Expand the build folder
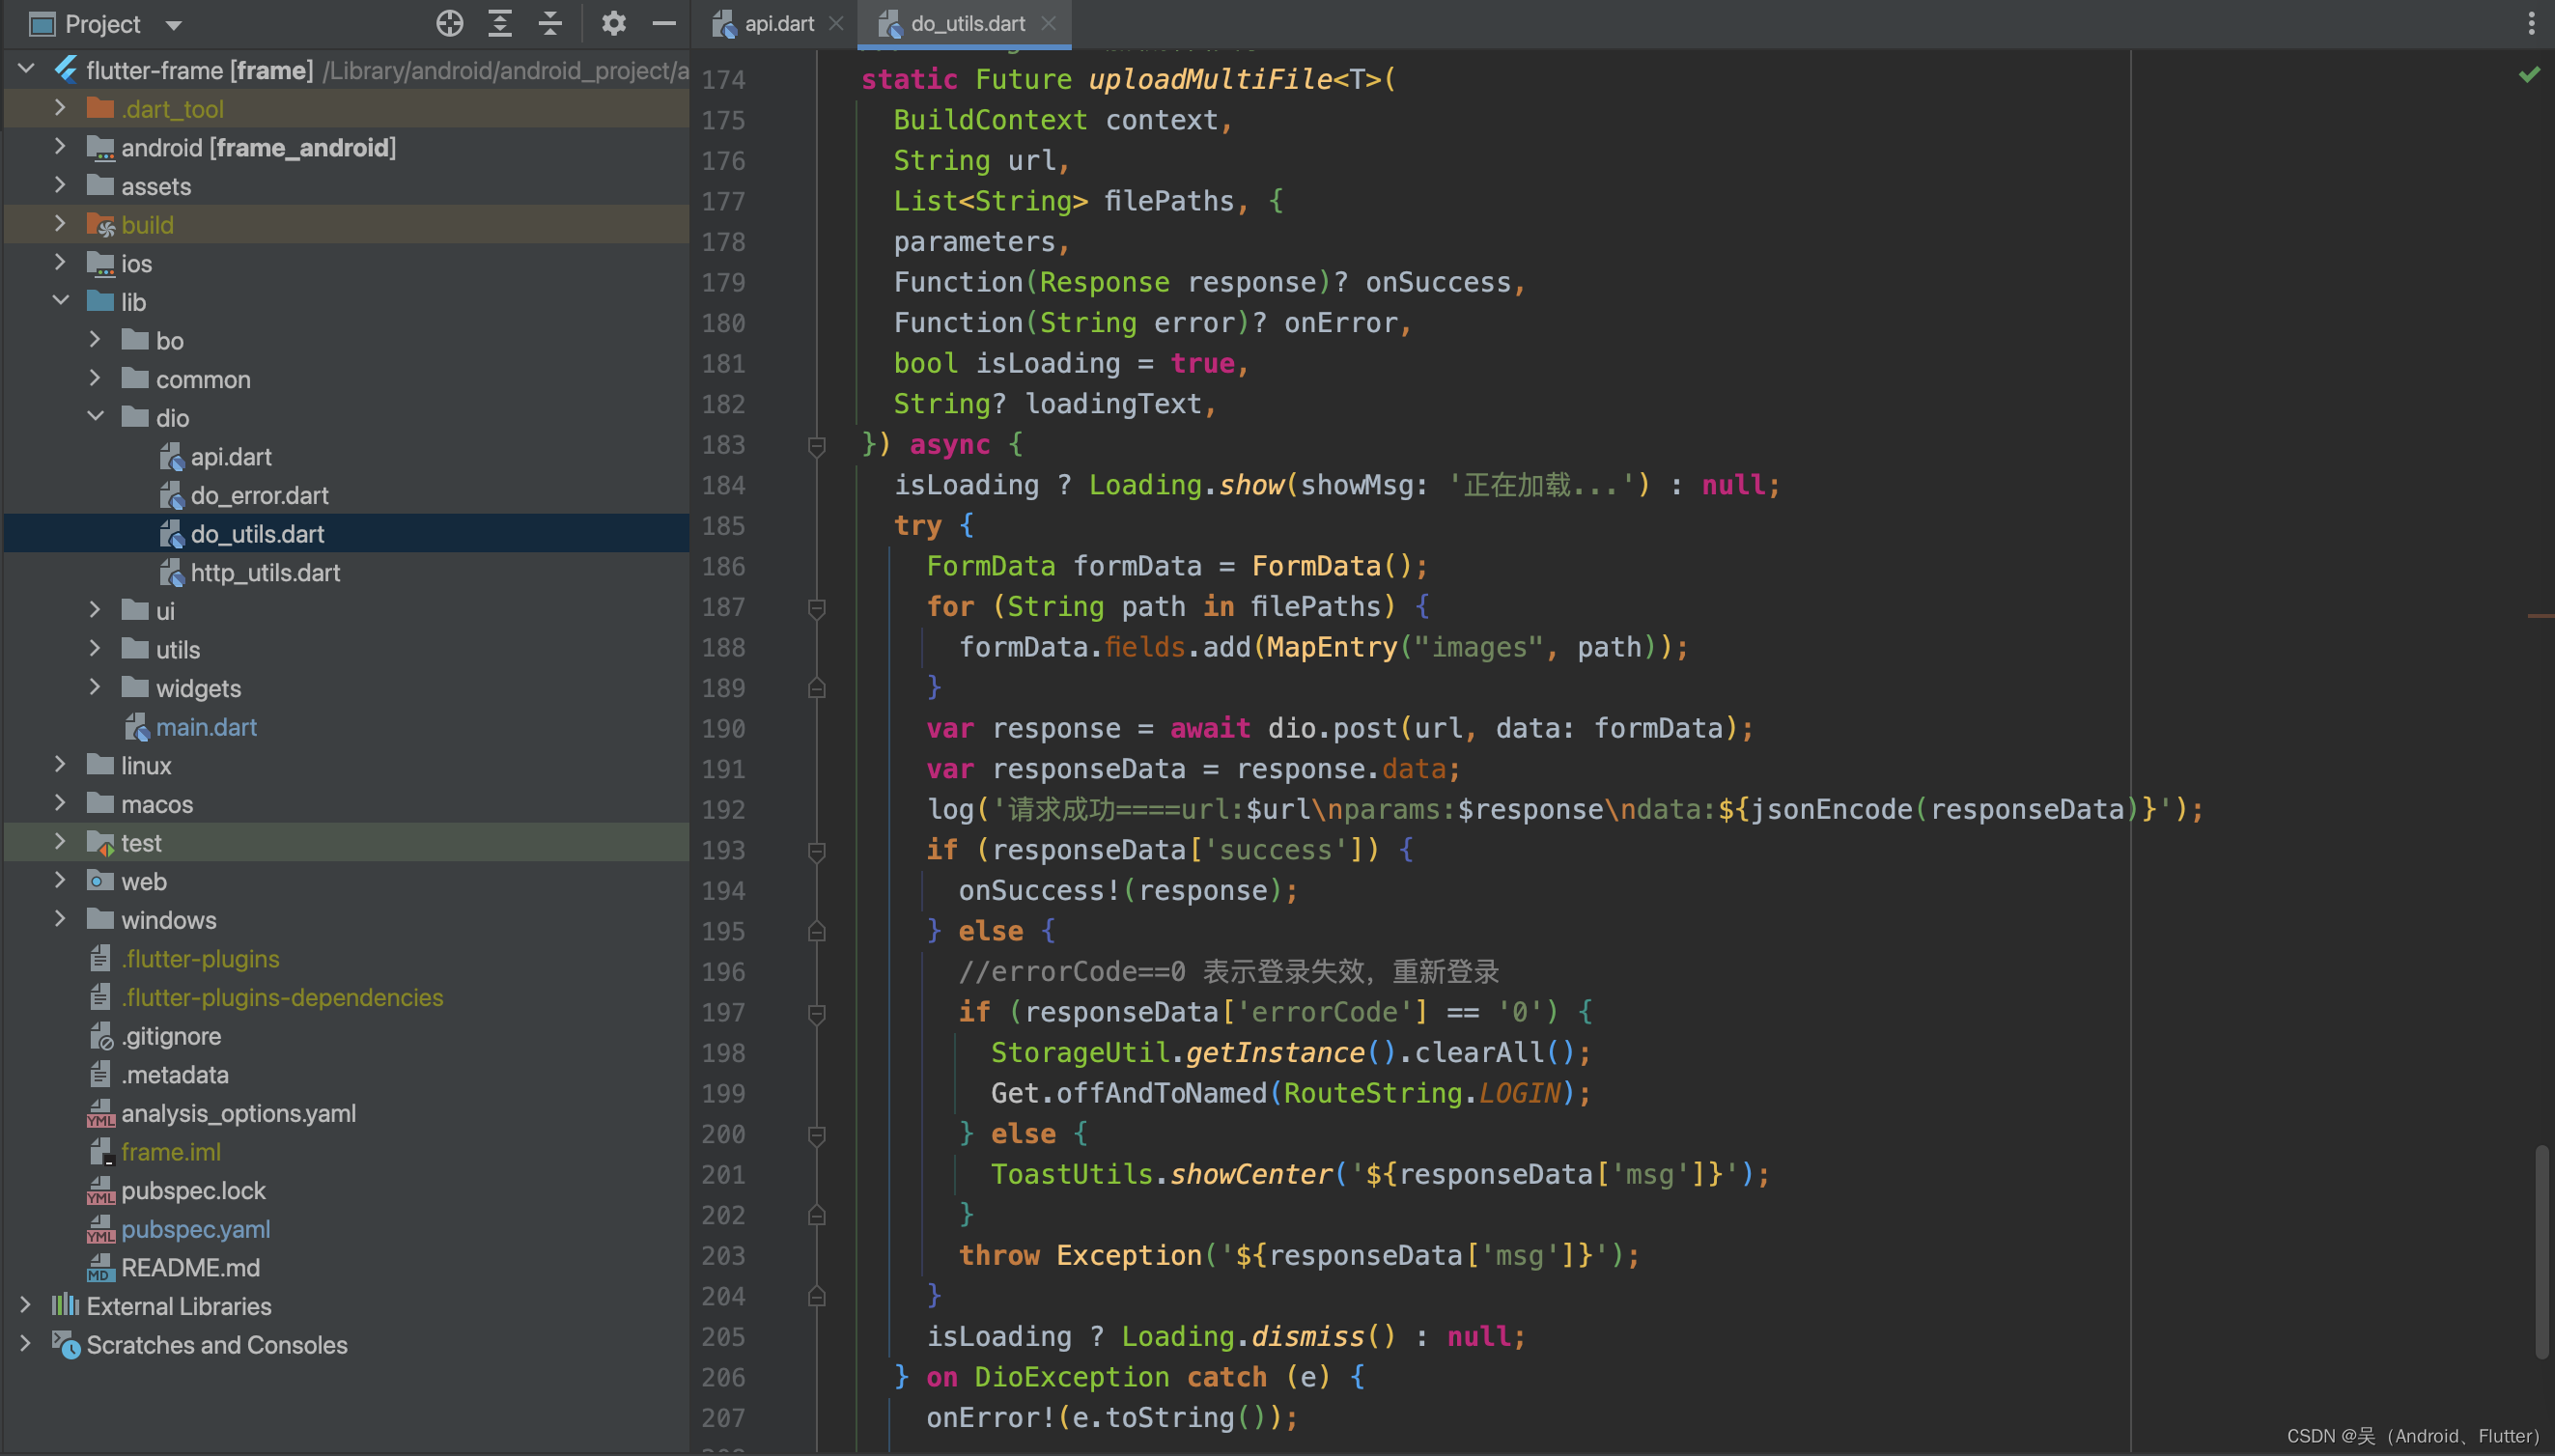Viewport: 2555px width, 1456px height. coord(60,223)
